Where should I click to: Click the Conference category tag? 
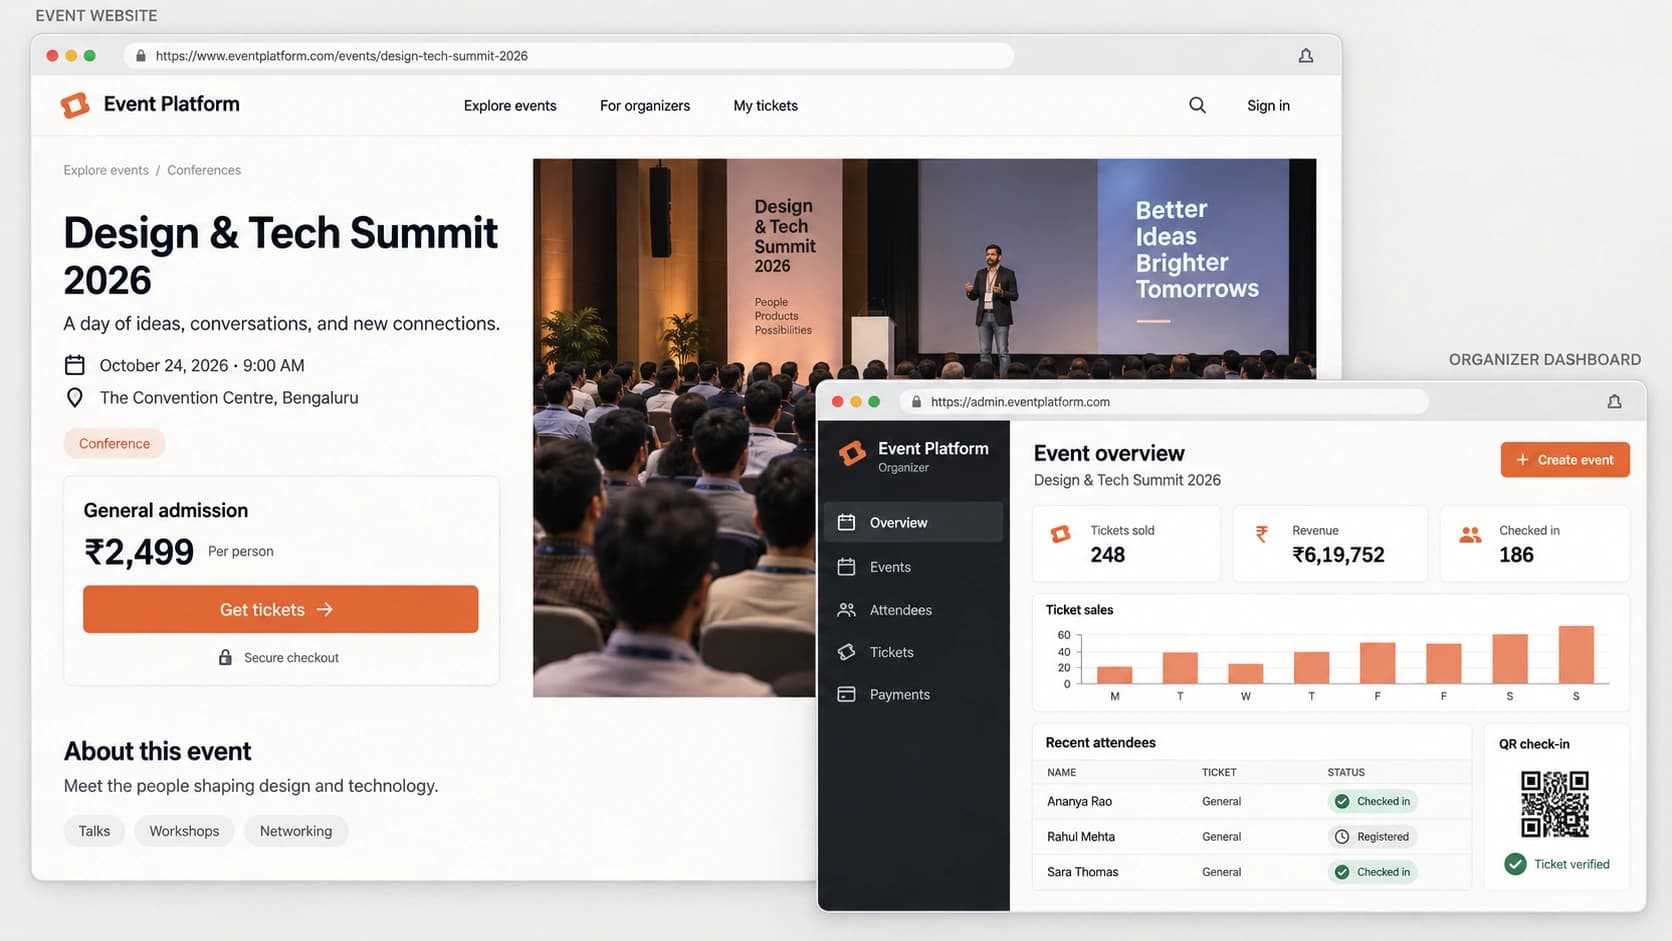click(115, 443)
